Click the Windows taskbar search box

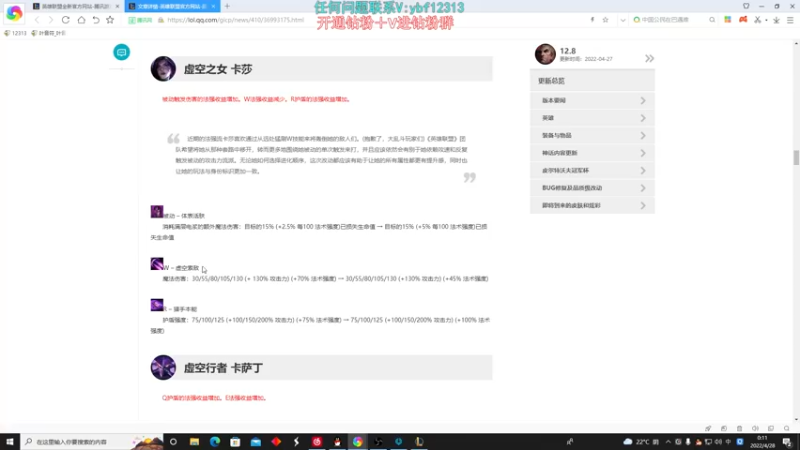[92, 441]
